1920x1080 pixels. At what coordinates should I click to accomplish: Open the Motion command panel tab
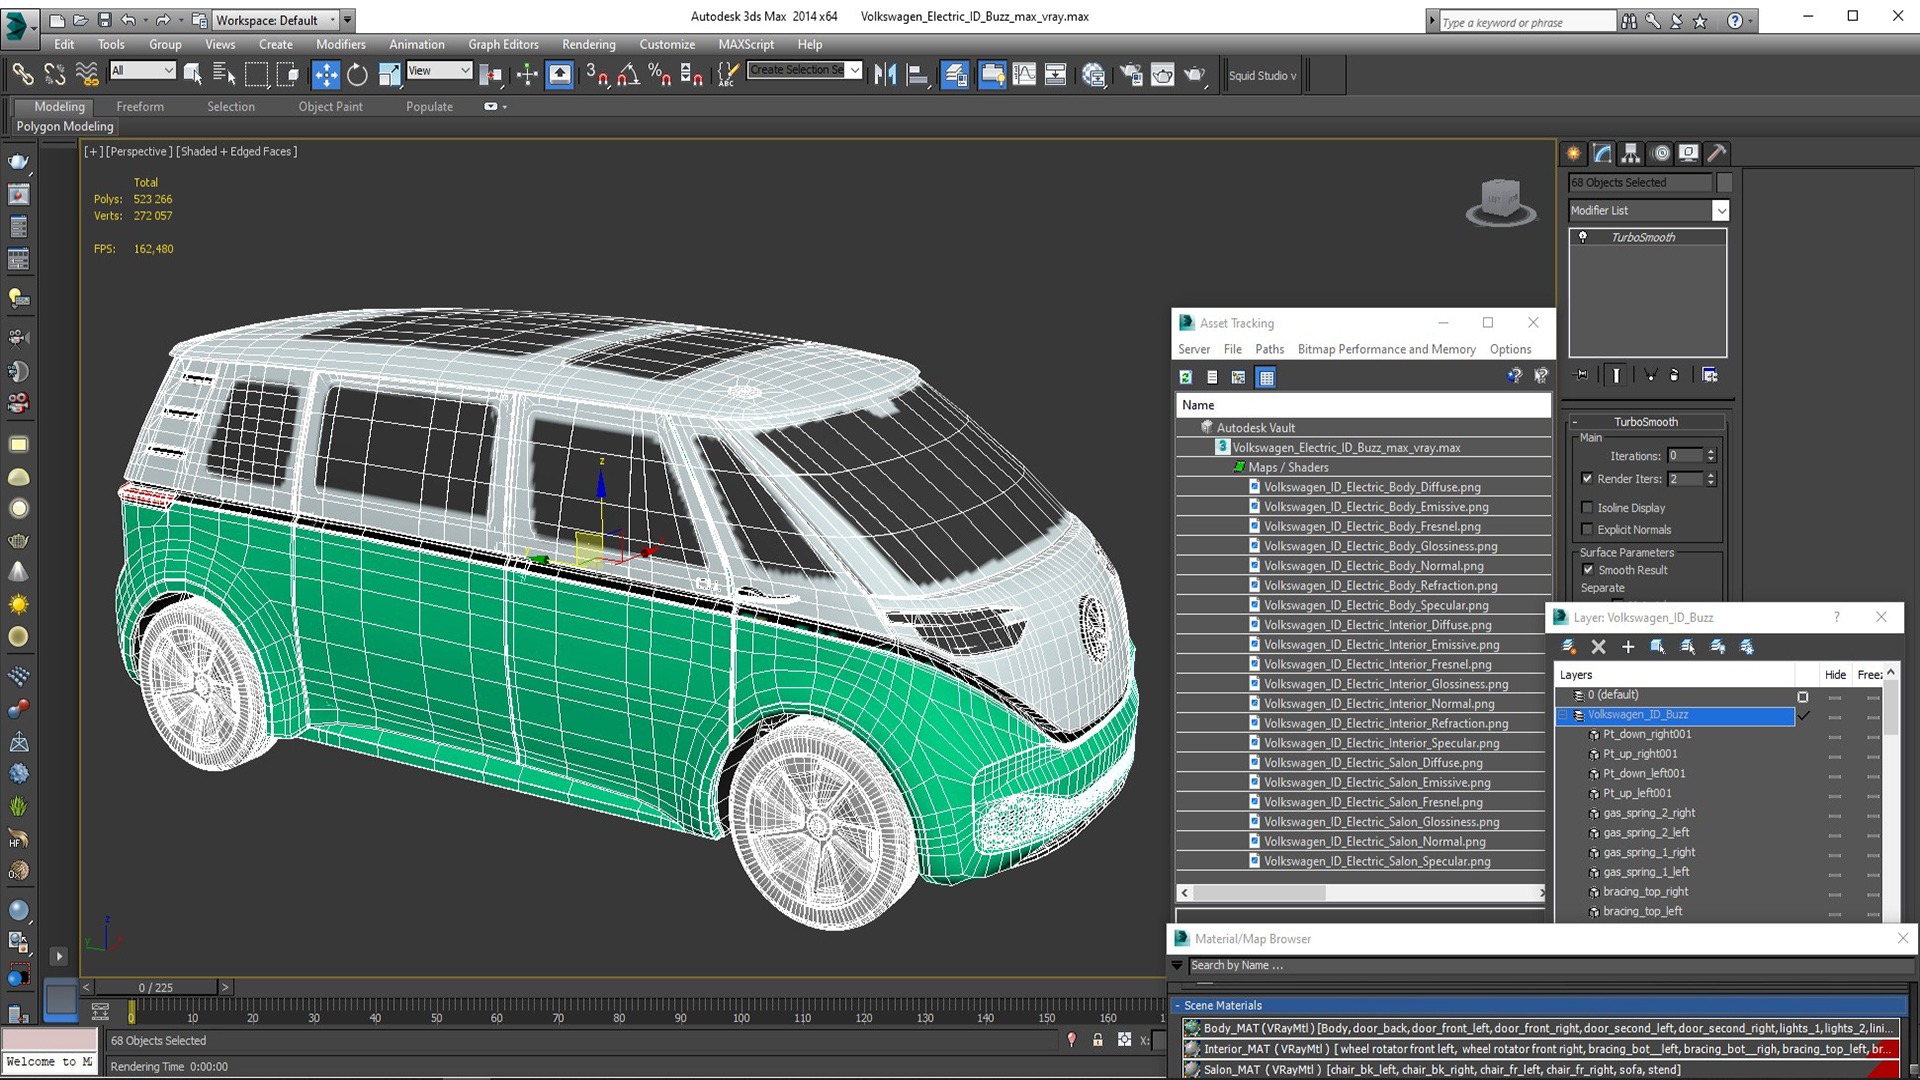(x=1661, y=153)
